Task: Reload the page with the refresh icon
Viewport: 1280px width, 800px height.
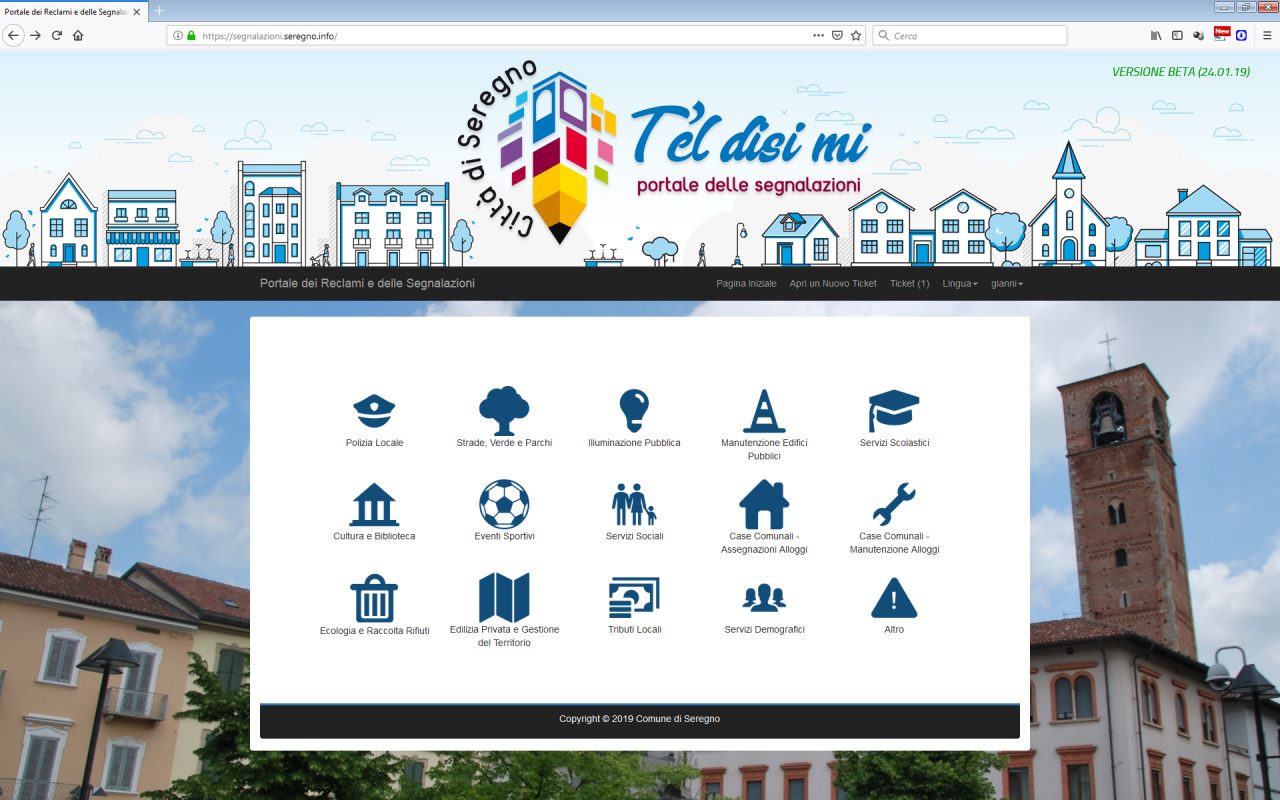Action: (x=57, y=35)
